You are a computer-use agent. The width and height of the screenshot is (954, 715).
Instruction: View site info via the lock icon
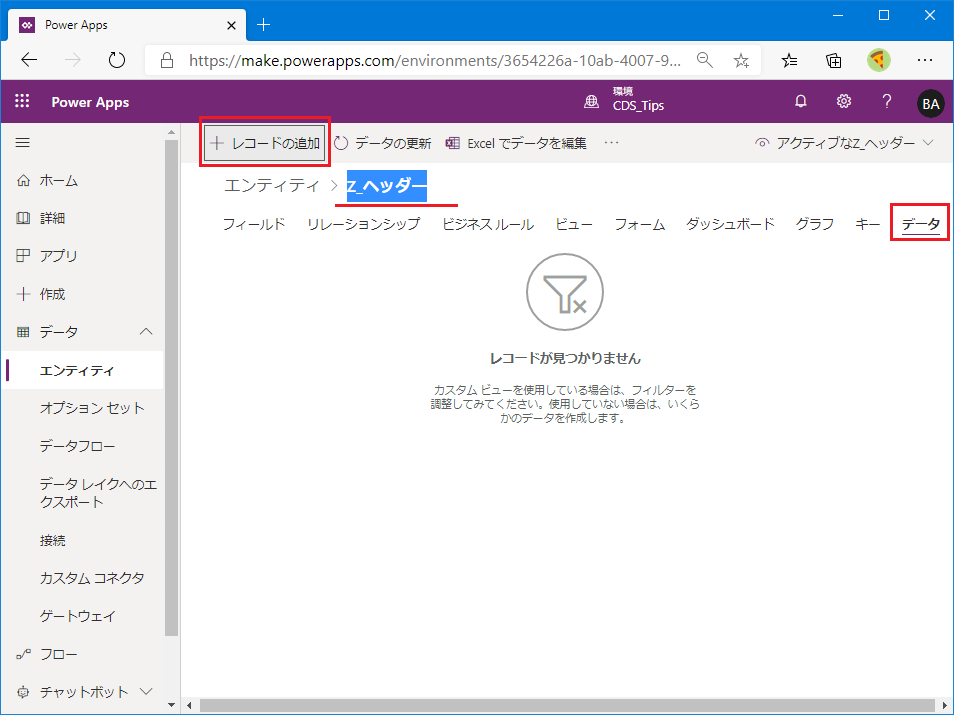(167, 60)
